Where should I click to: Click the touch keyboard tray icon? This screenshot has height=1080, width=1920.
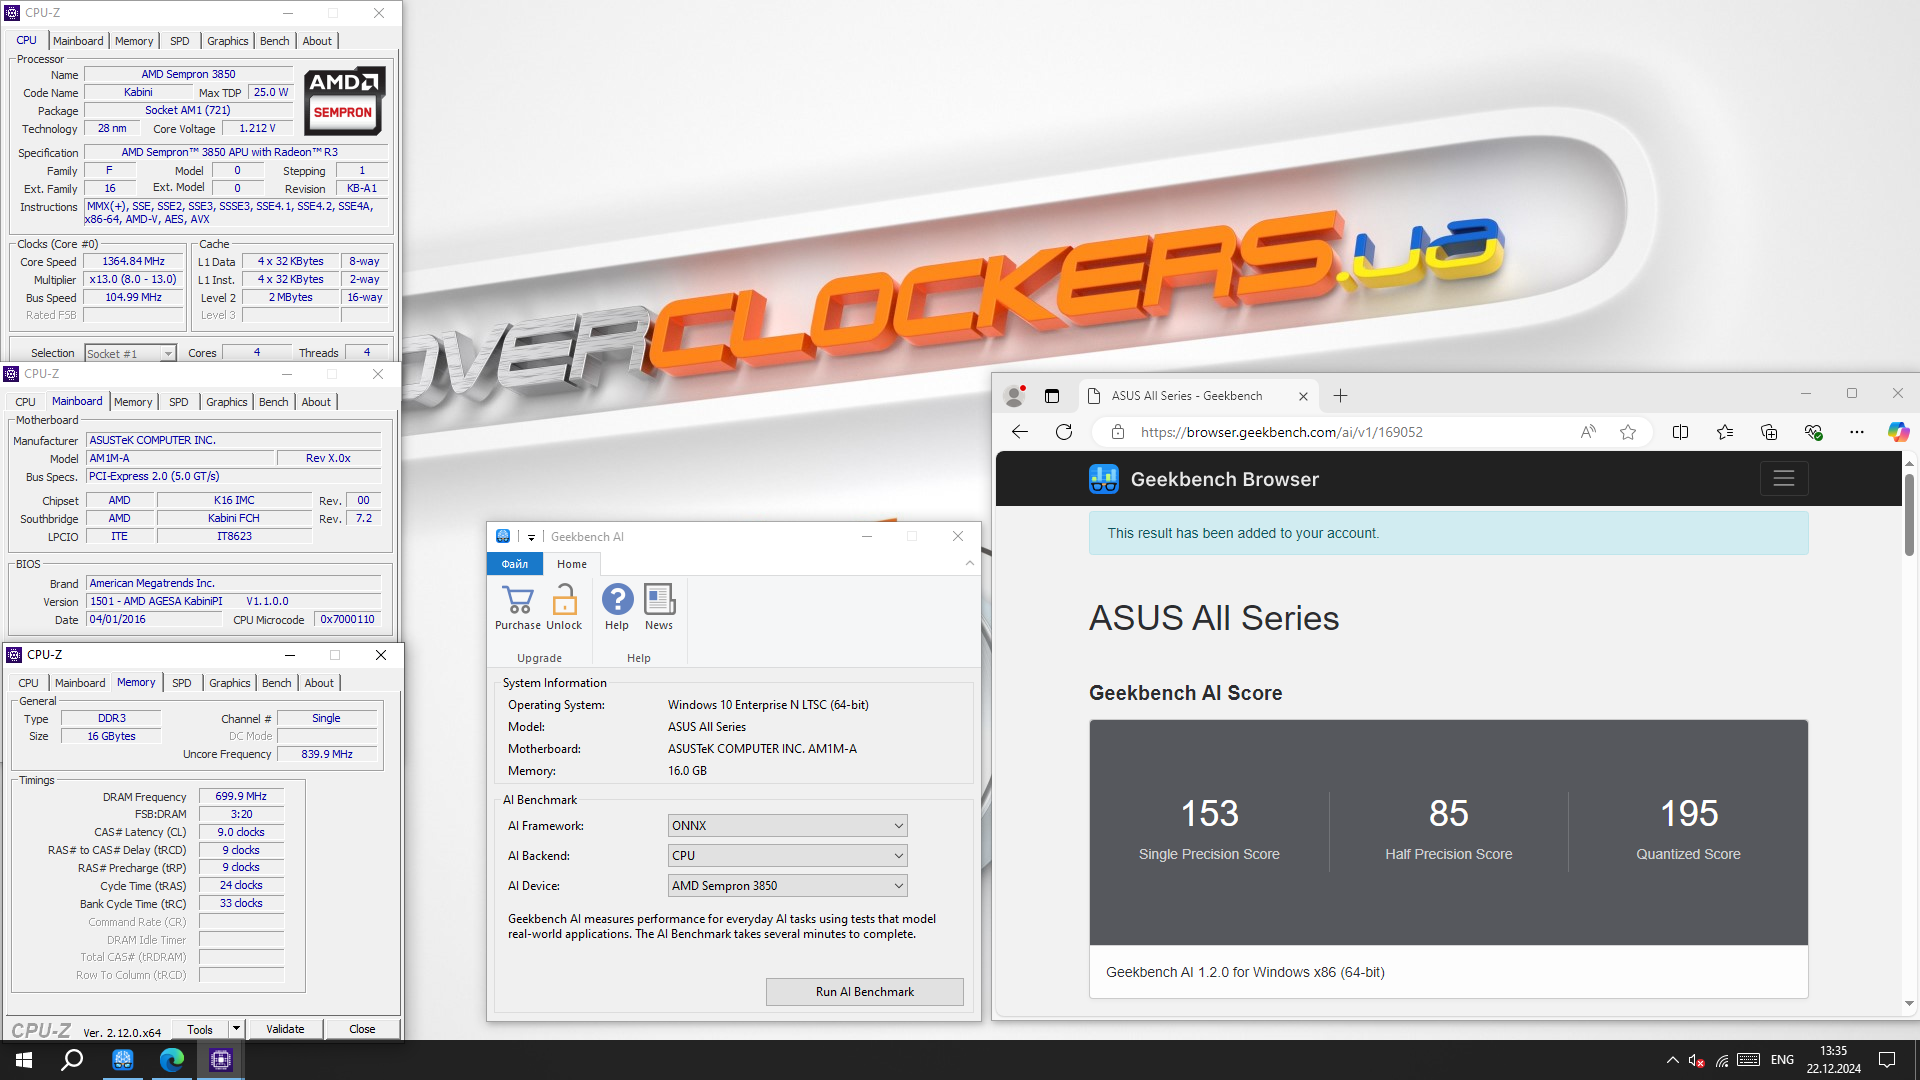click(x=1748, y=1060)
